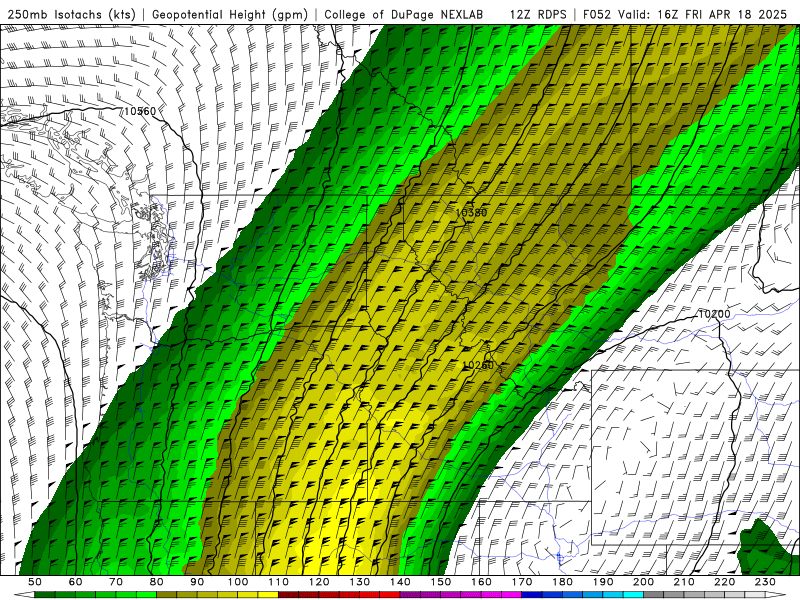Image resolution: width=800 pixels, height=600 pixels.
Task: Click the 200 value on the color scale
Action: [x=643, y=582]
